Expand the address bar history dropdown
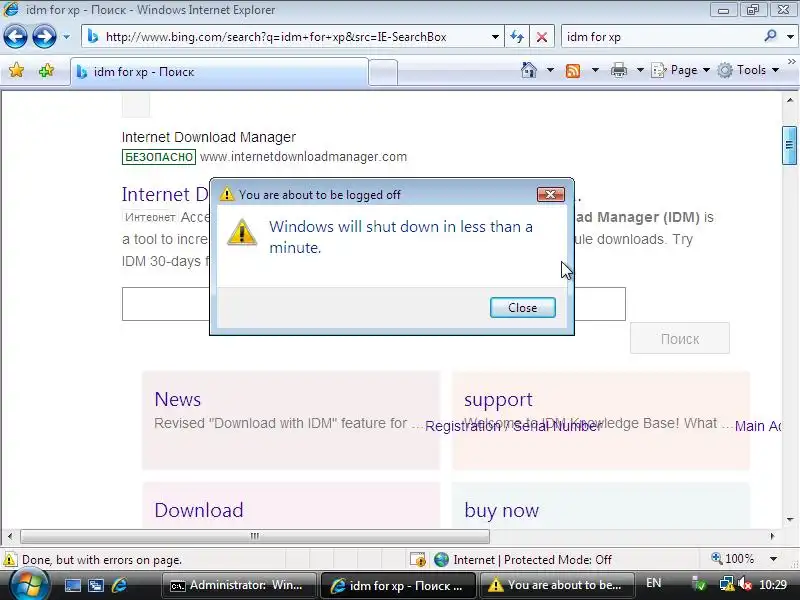Viewport: 800px width, 600px height. (495, 37)
